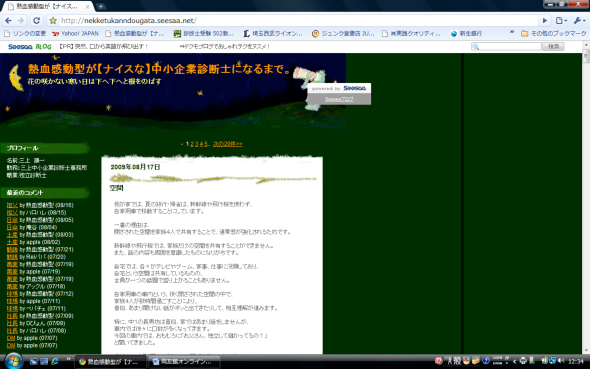Image resolution: width=590 pixels, height=369 pixels.
Task: Open comment link by apple (07/11)
Action: pos(12,301)
